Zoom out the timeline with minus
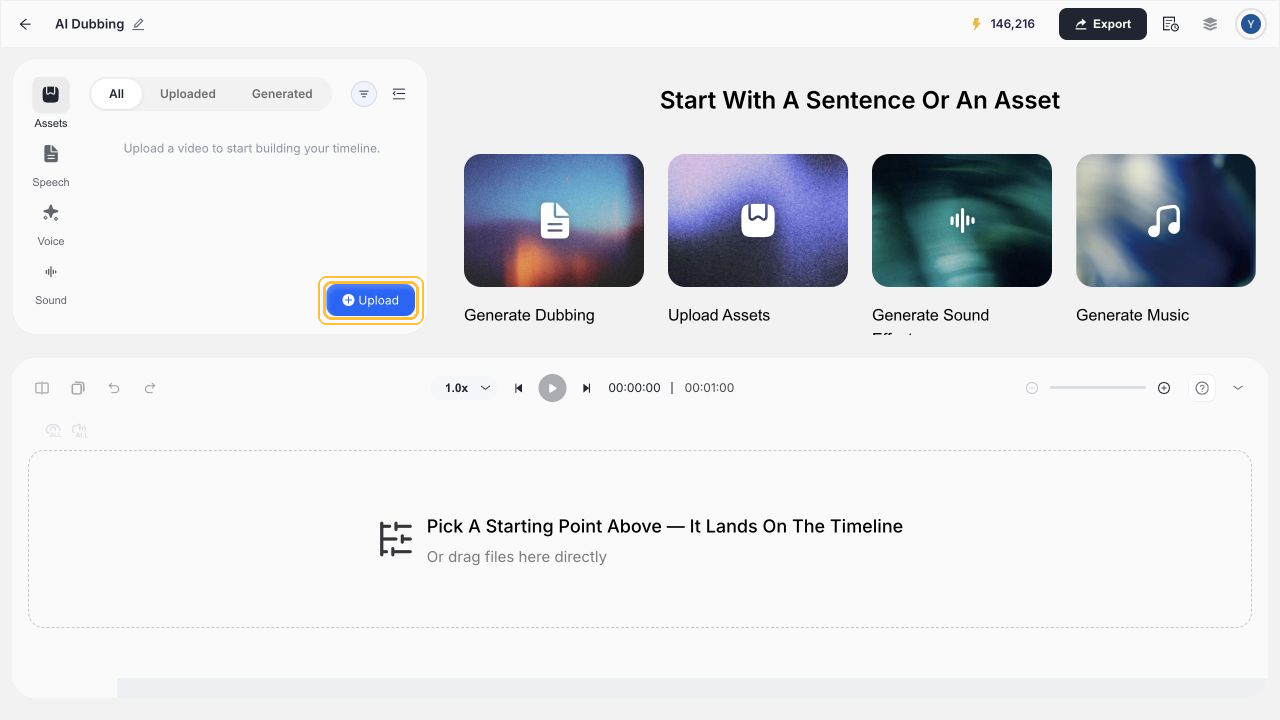This screenshot has height=720, width=1280. click(1032, 388)
